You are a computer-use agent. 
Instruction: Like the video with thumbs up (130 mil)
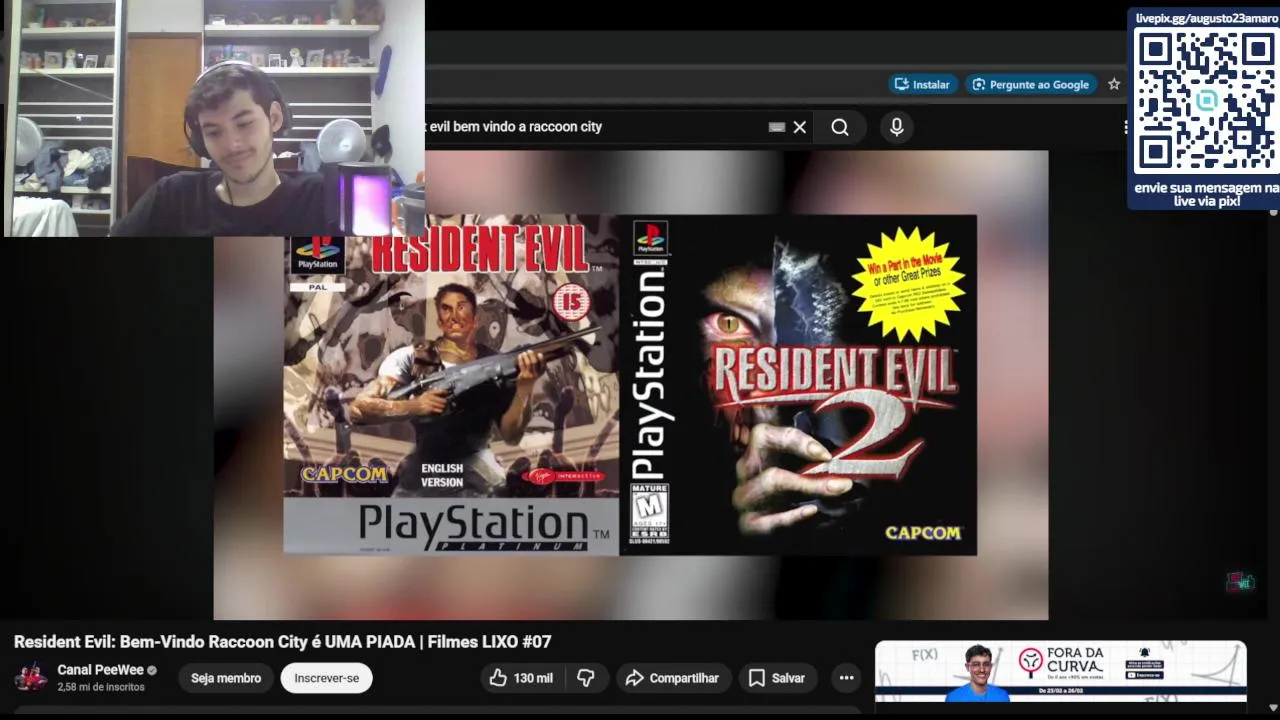tap(521, 678)
